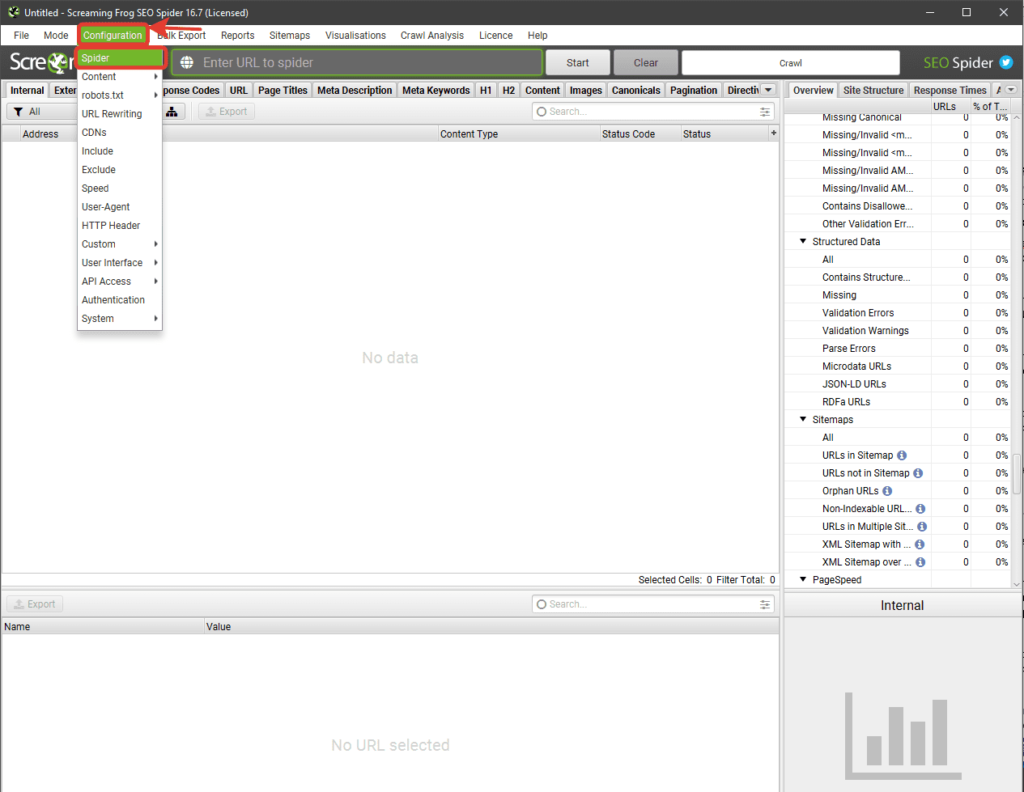Open upper search box options sliders icon

pyautogui.click(x=765, y=112)
